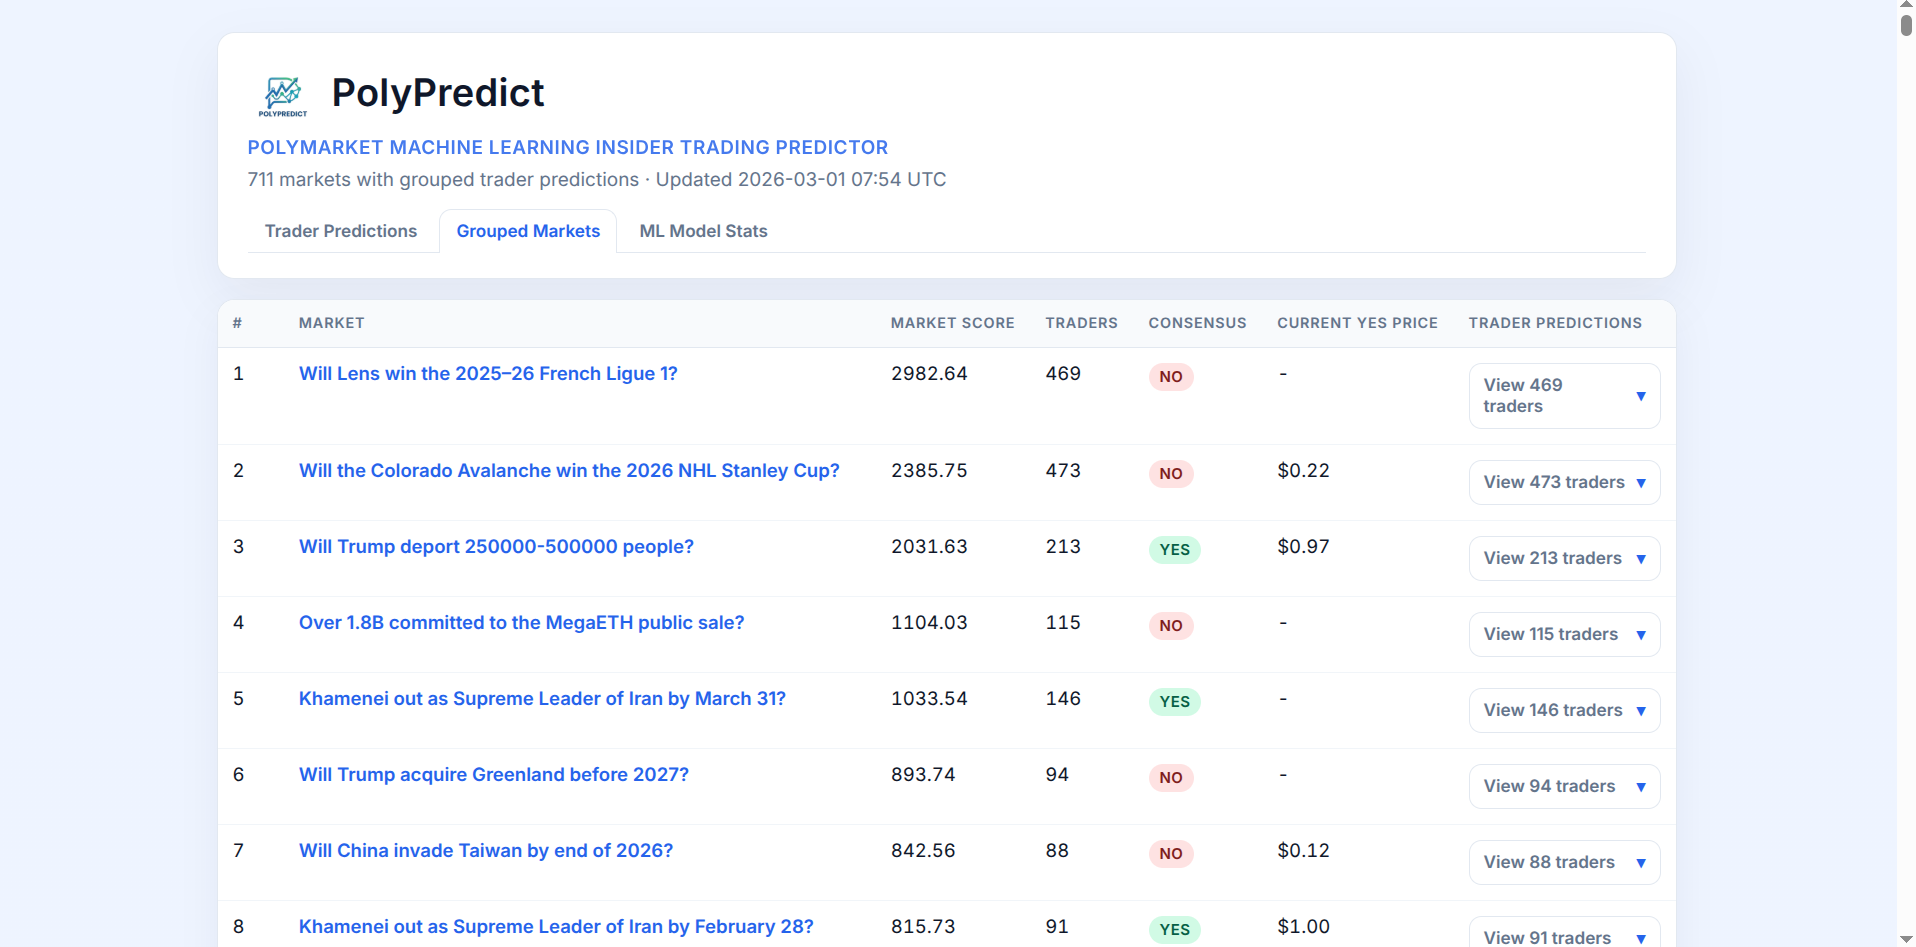Click the scrollbar up arrow
Viewport: 1916px width, 947px height.
pos(1906,5)
